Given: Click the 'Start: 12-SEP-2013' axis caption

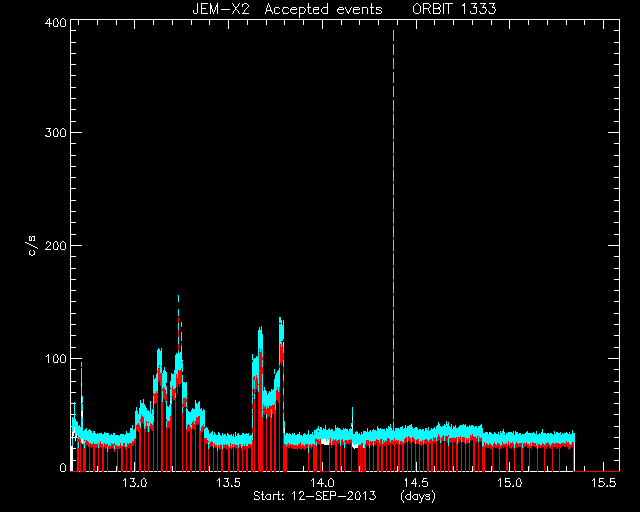Looking at the screenshot, I should (314, 496).
